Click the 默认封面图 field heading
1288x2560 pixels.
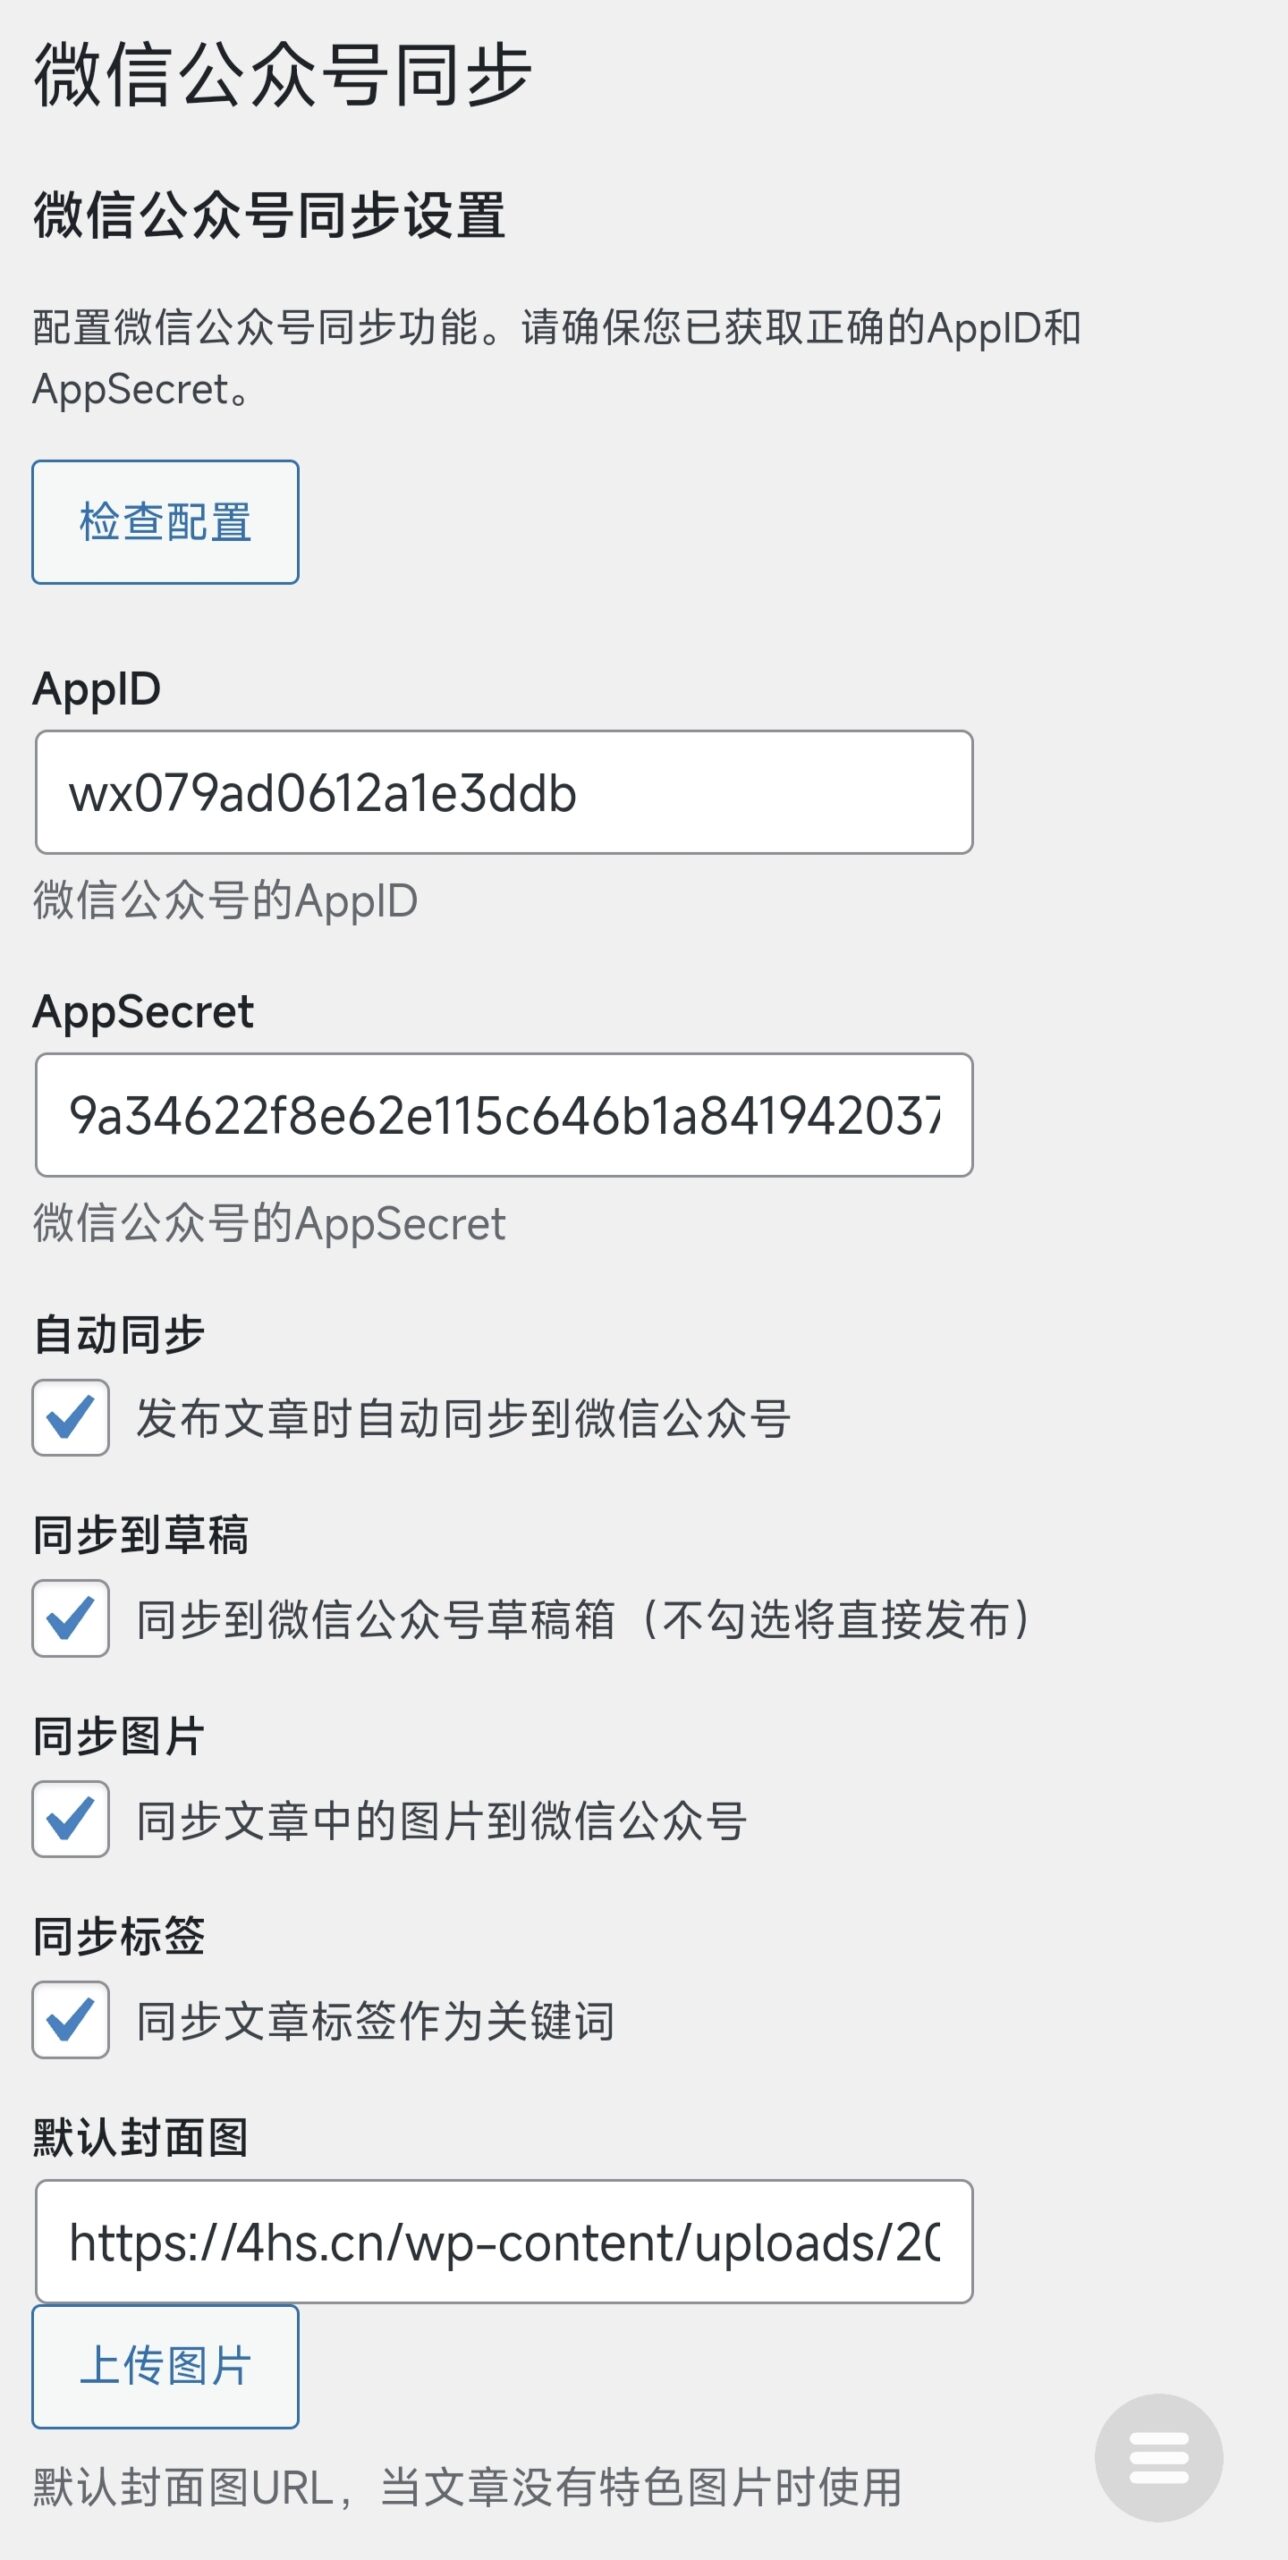click(140, 2137)
